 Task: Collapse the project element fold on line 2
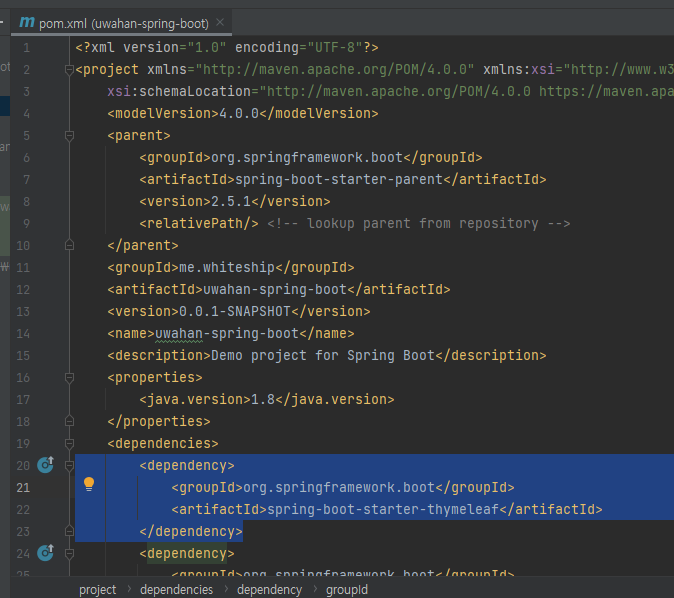pyautogui.click(x=69, y=69)
